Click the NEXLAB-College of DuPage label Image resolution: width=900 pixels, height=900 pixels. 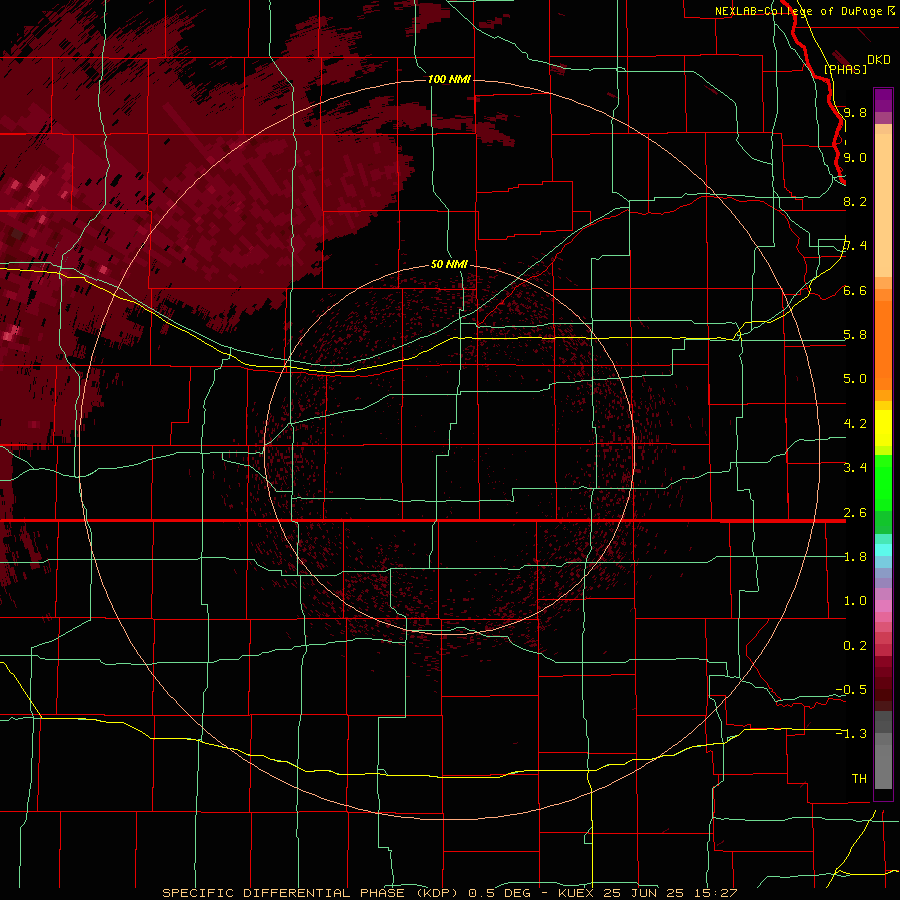click(x=804, y=11)
